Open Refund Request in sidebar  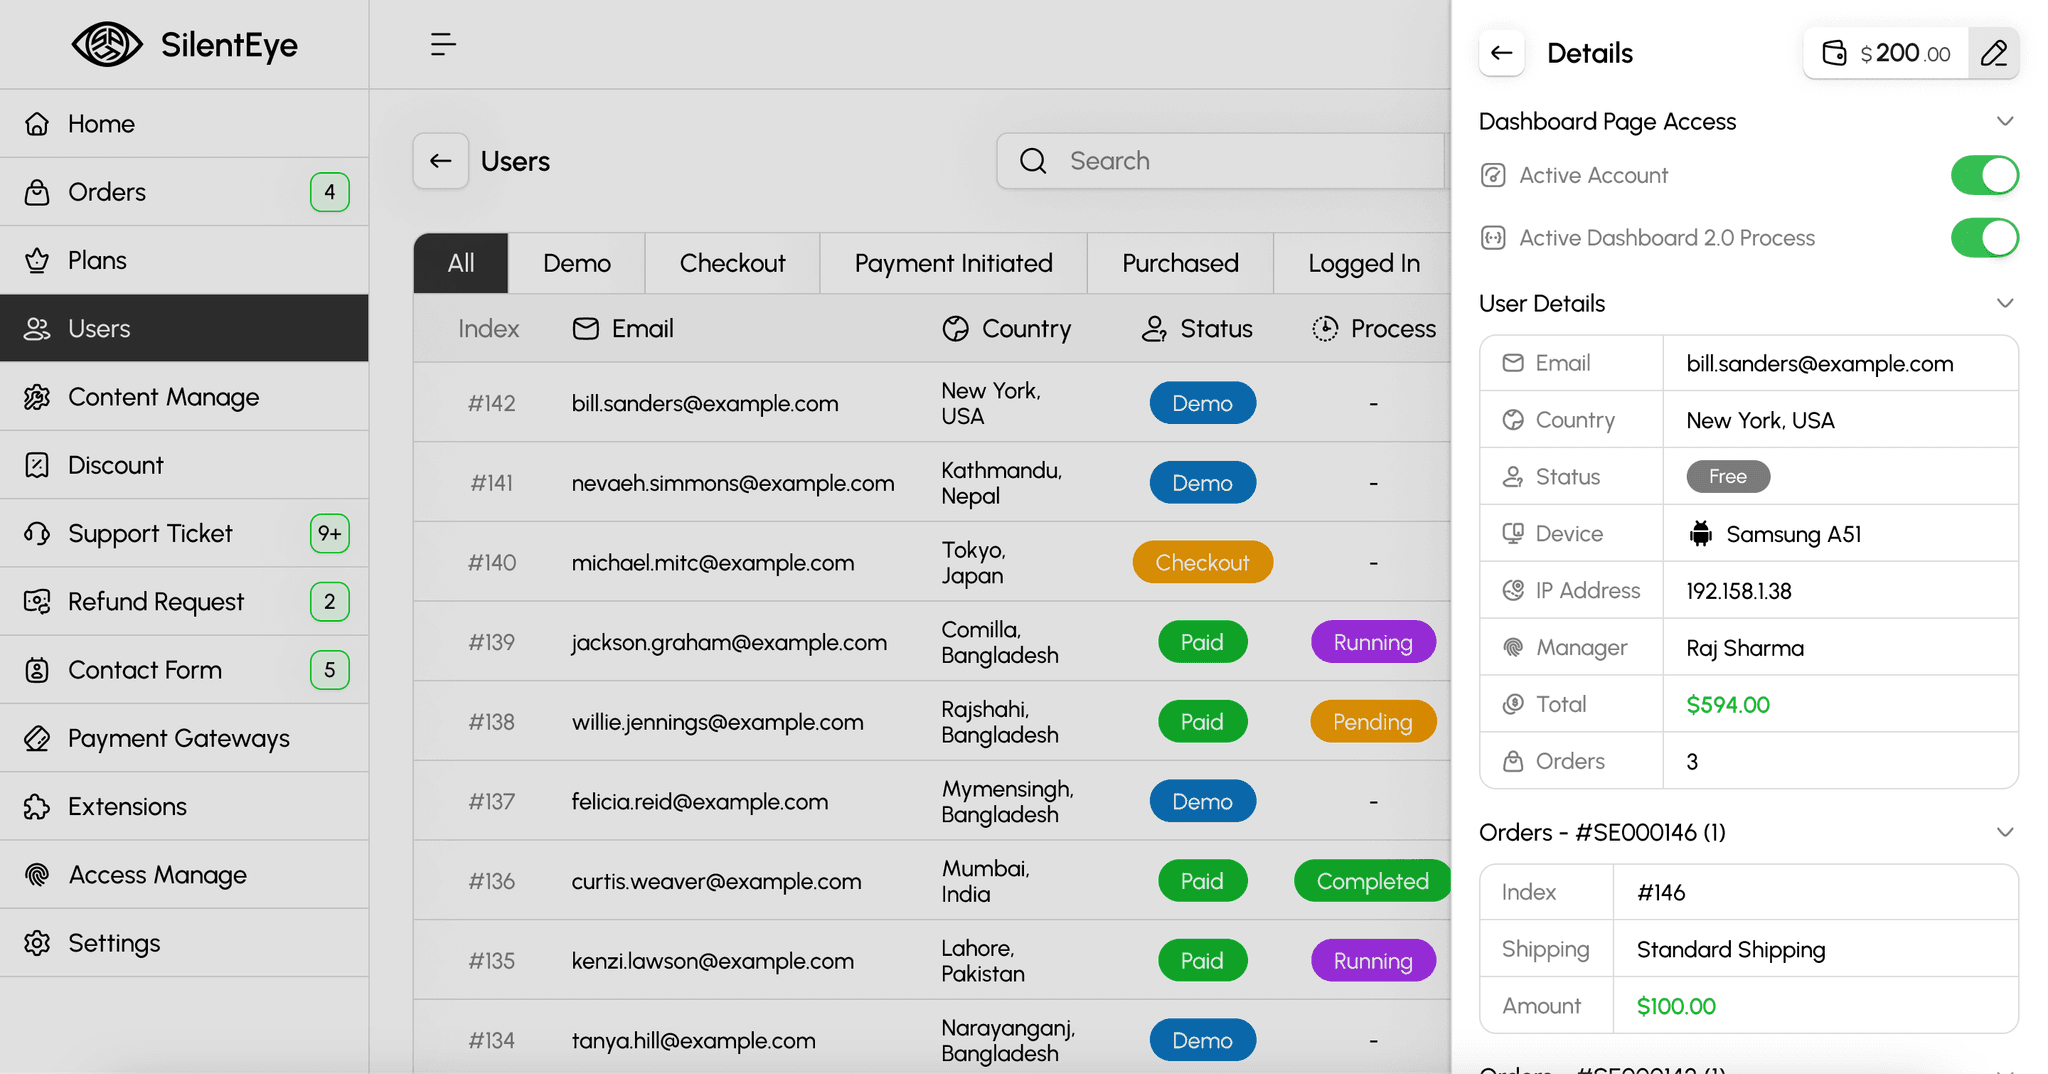[x=184, y=601]
